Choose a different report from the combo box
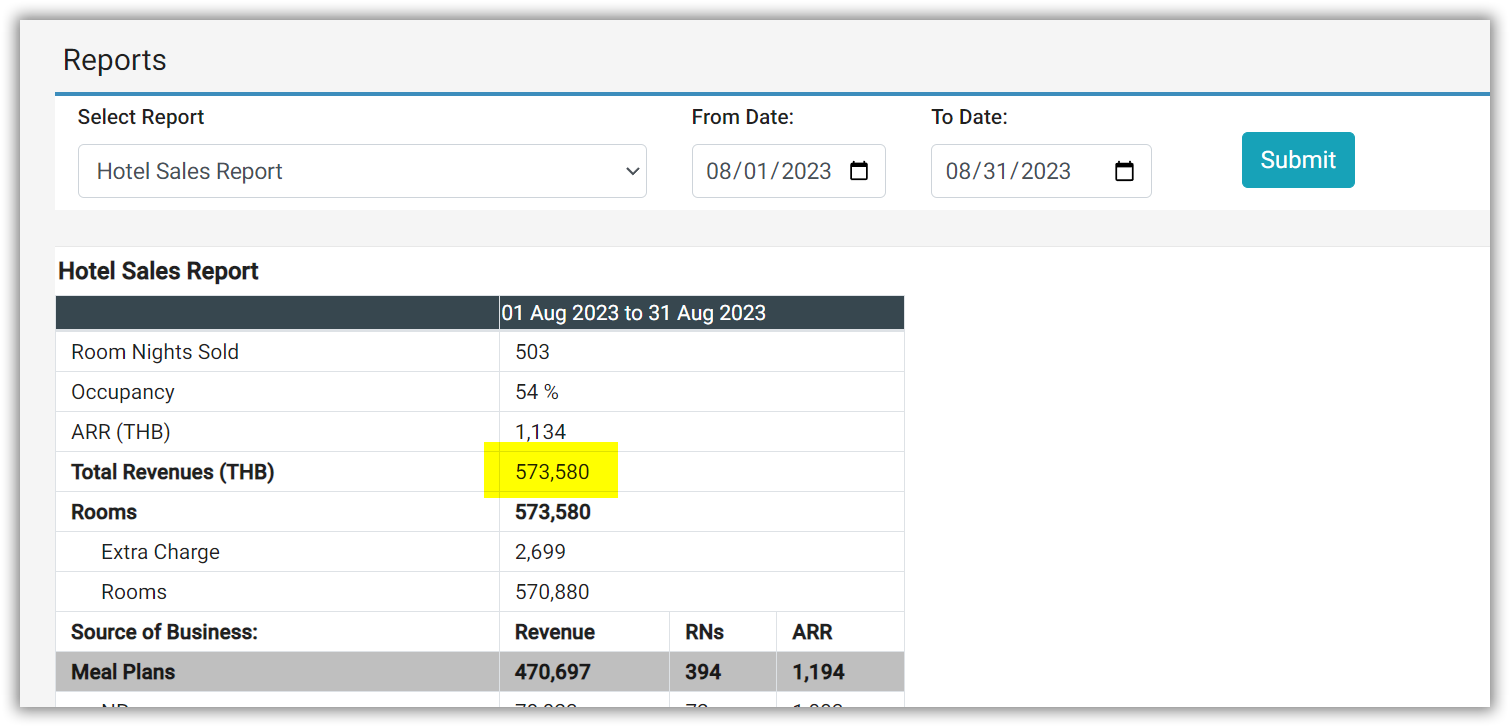Viewport: 1510px width, 727px height. tap(362, 170)
